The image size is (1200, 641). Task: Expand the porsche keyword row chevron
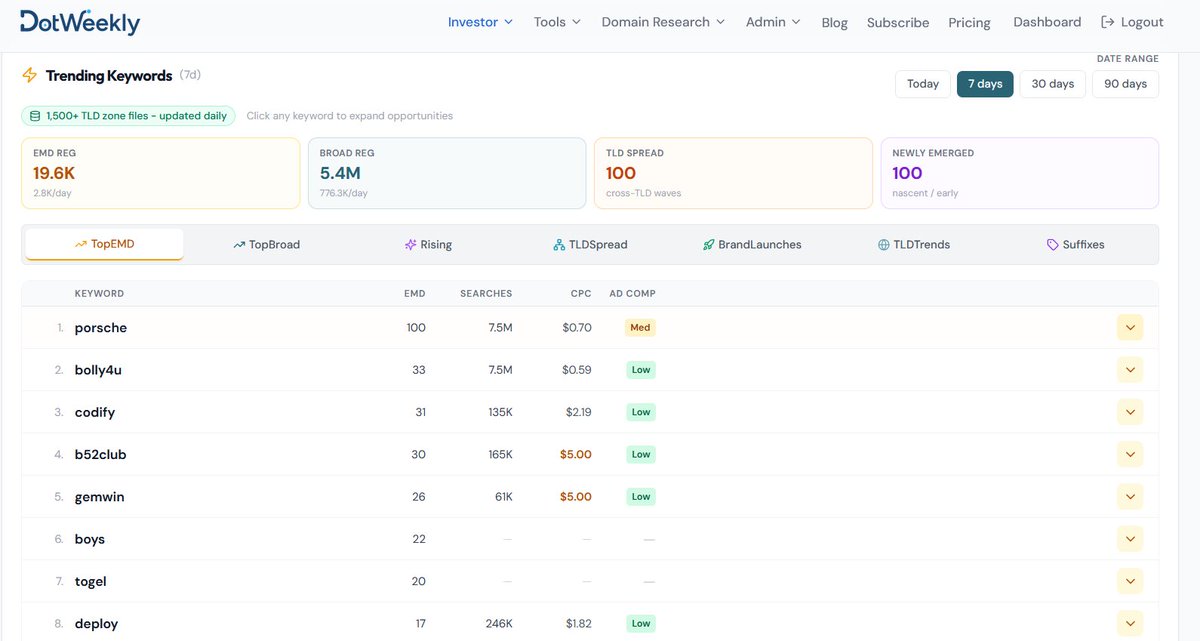[1130, 327]
